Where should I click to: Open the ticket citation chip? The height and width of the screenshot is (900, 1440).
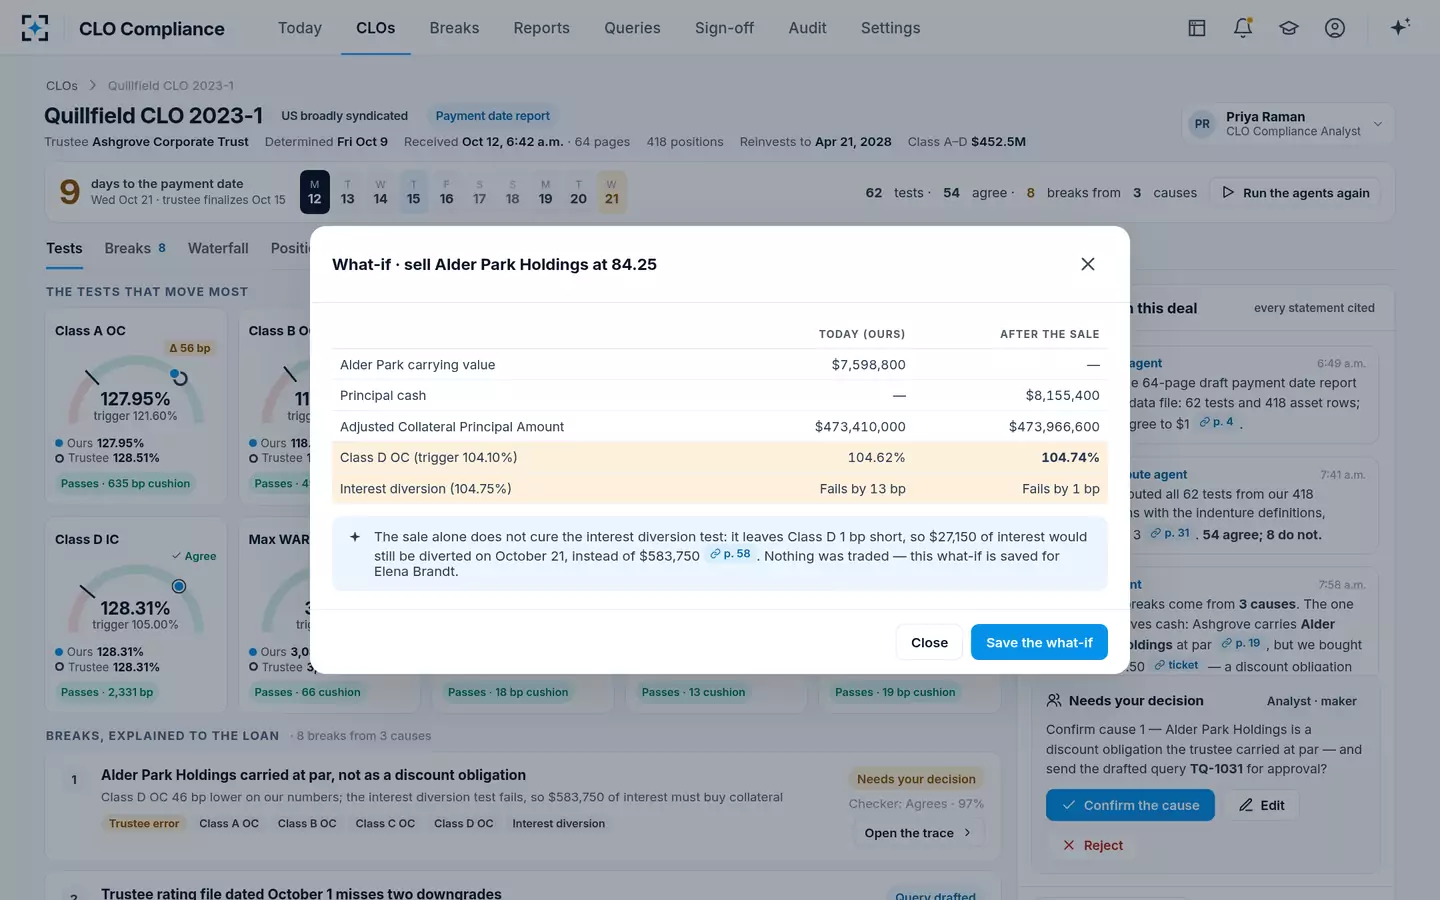(x=1176, y=665)
